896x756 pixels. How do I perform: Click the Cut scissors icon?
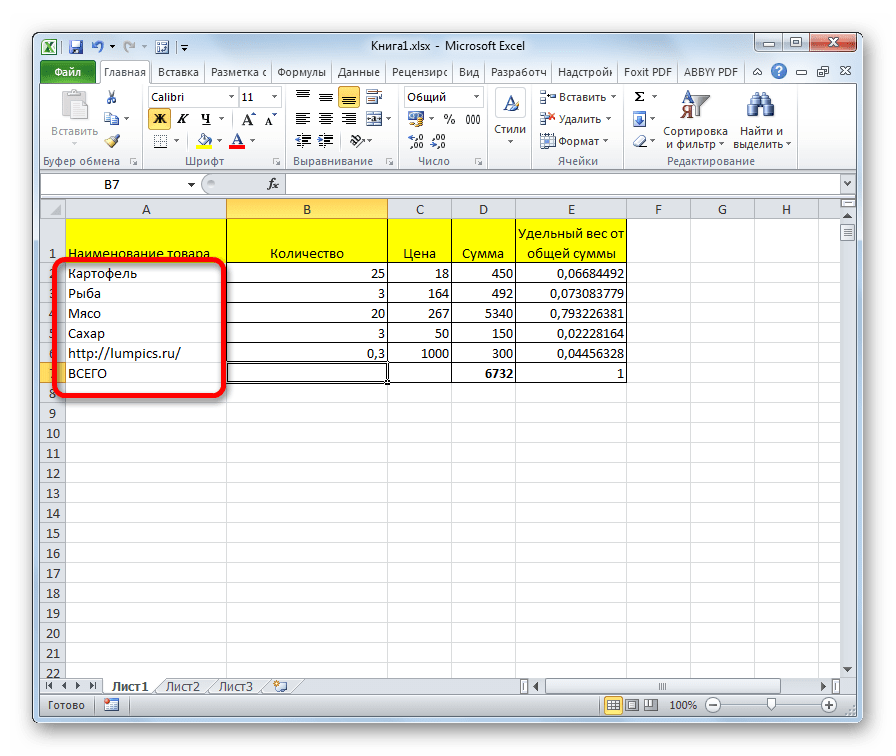pos(112,97)
